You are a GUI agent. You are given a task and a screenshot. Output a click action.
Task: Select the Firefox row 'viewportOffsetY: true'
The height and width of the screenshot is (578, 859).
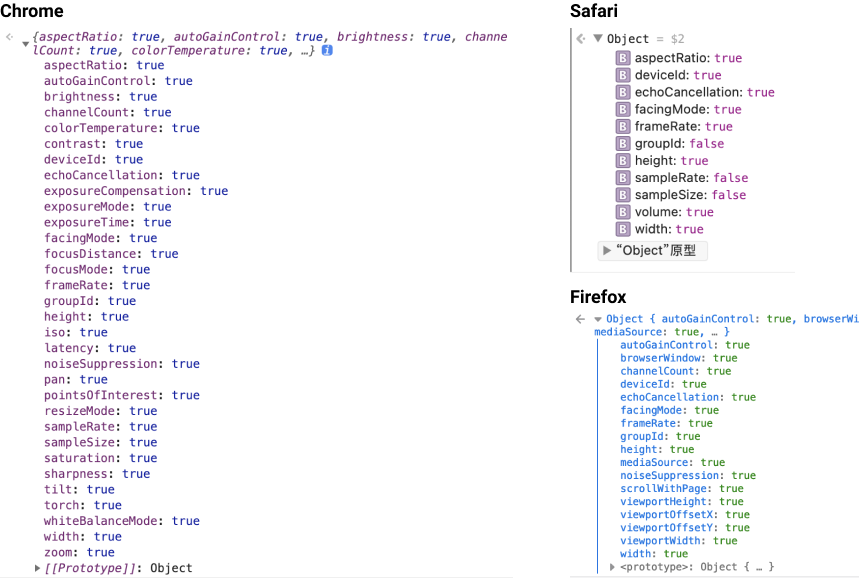pyautogui.click(x=685, y=528)
